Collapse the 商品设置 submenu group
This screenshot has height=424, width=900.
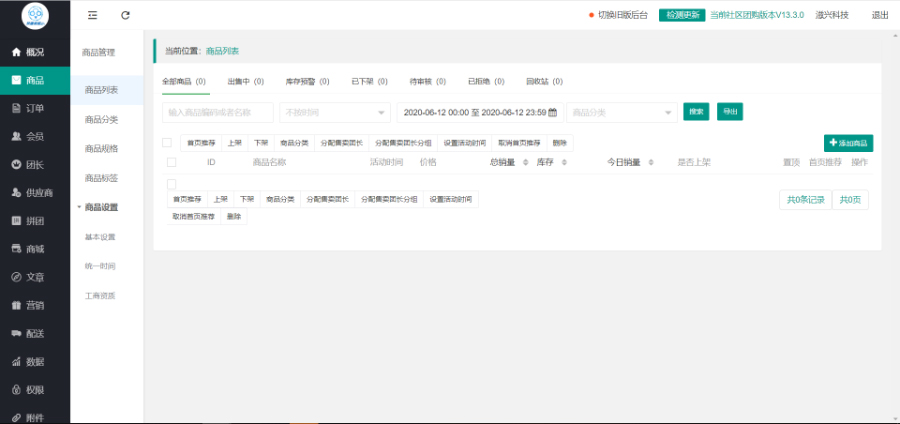100,207
